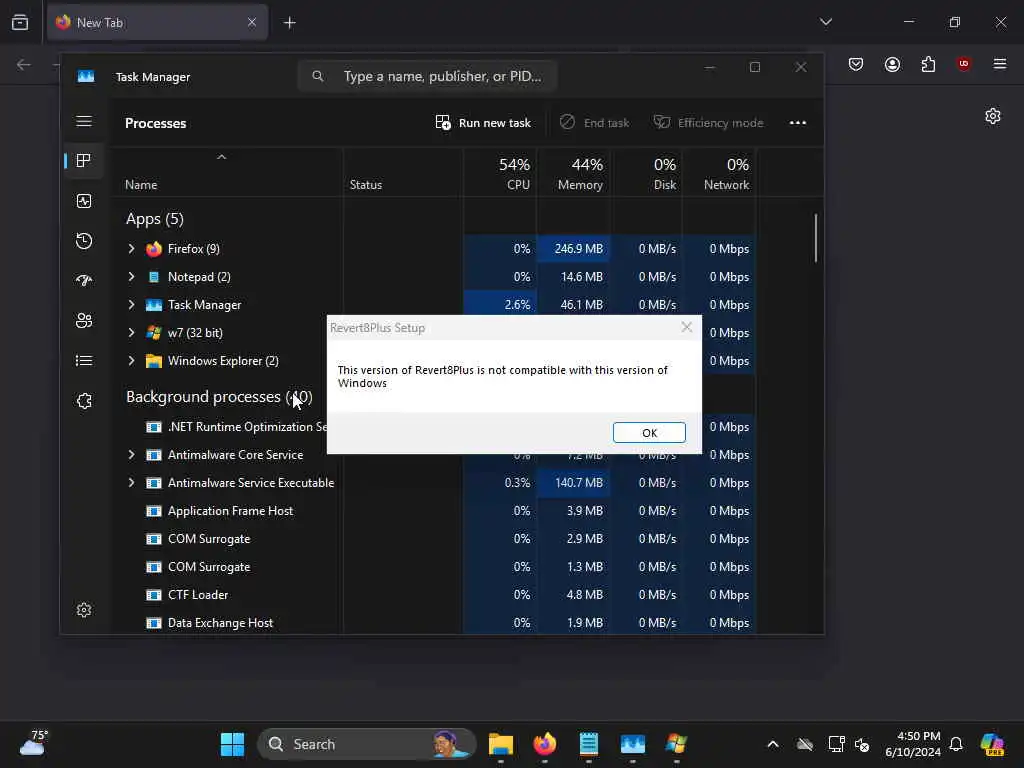The height and width of the screenshot is (768, 1024).
Task: Open the Services page in sidebar
Action: [x=84, y=400]
